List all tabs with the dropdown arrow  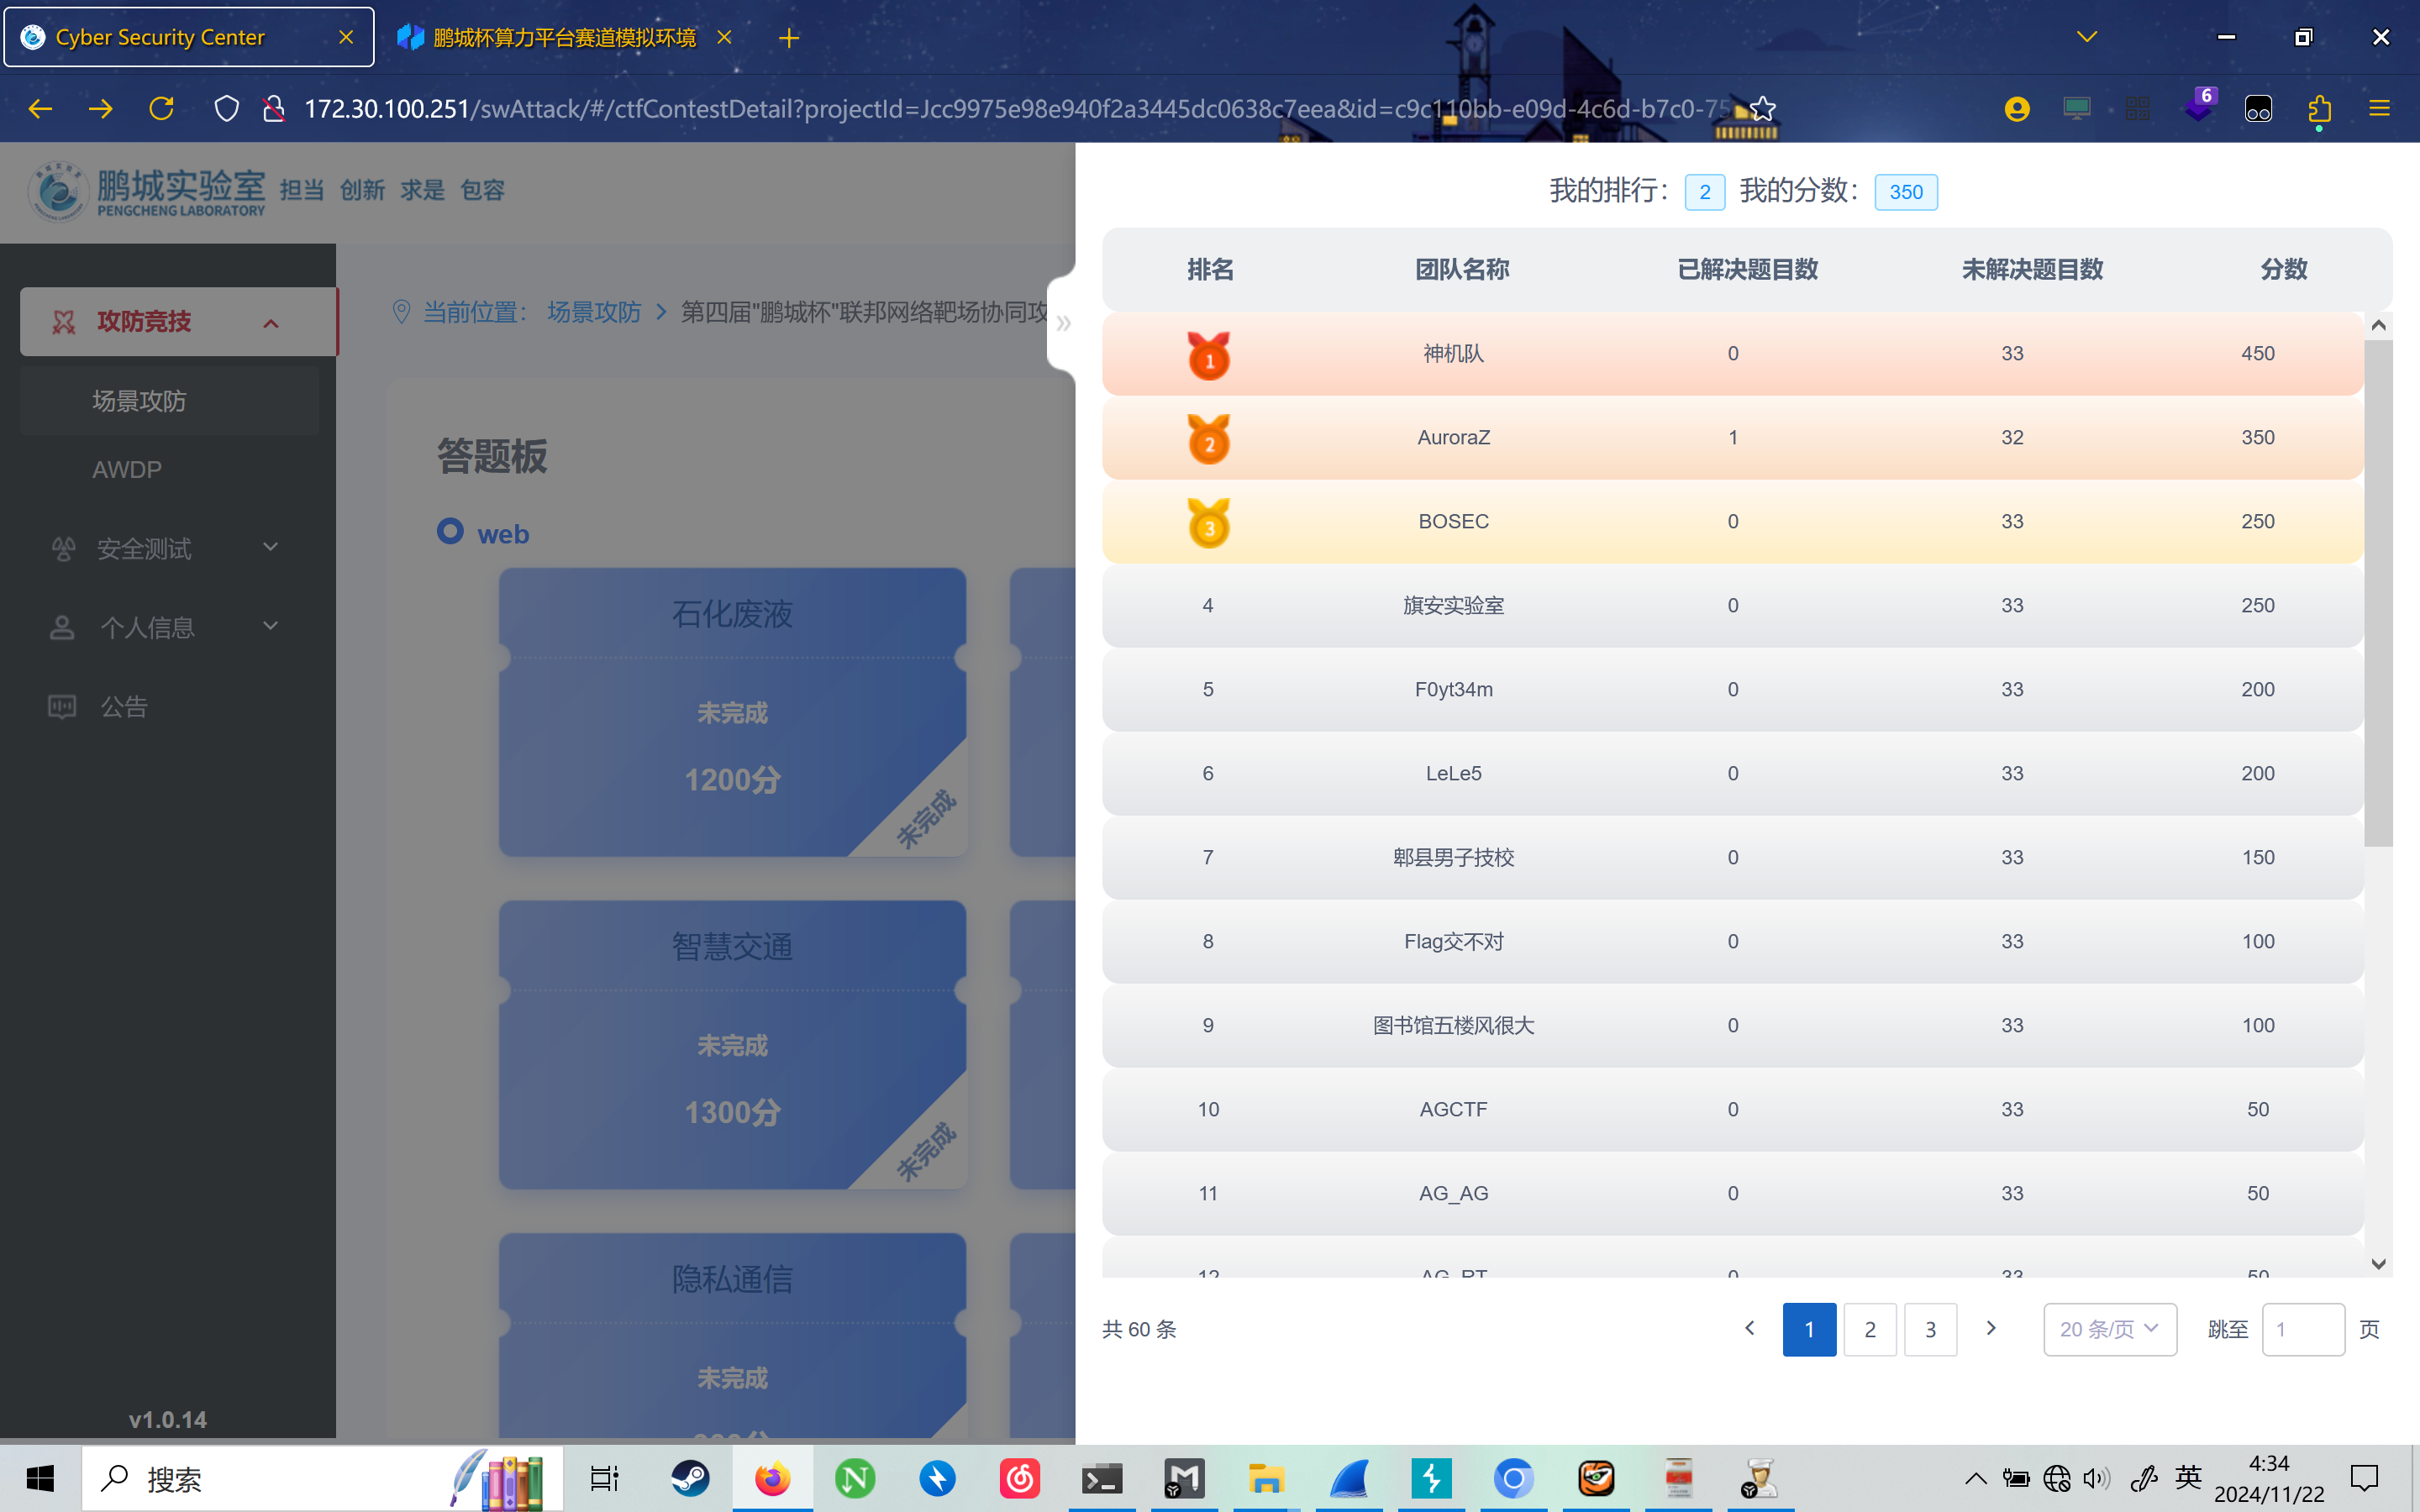pos(2087,37)
